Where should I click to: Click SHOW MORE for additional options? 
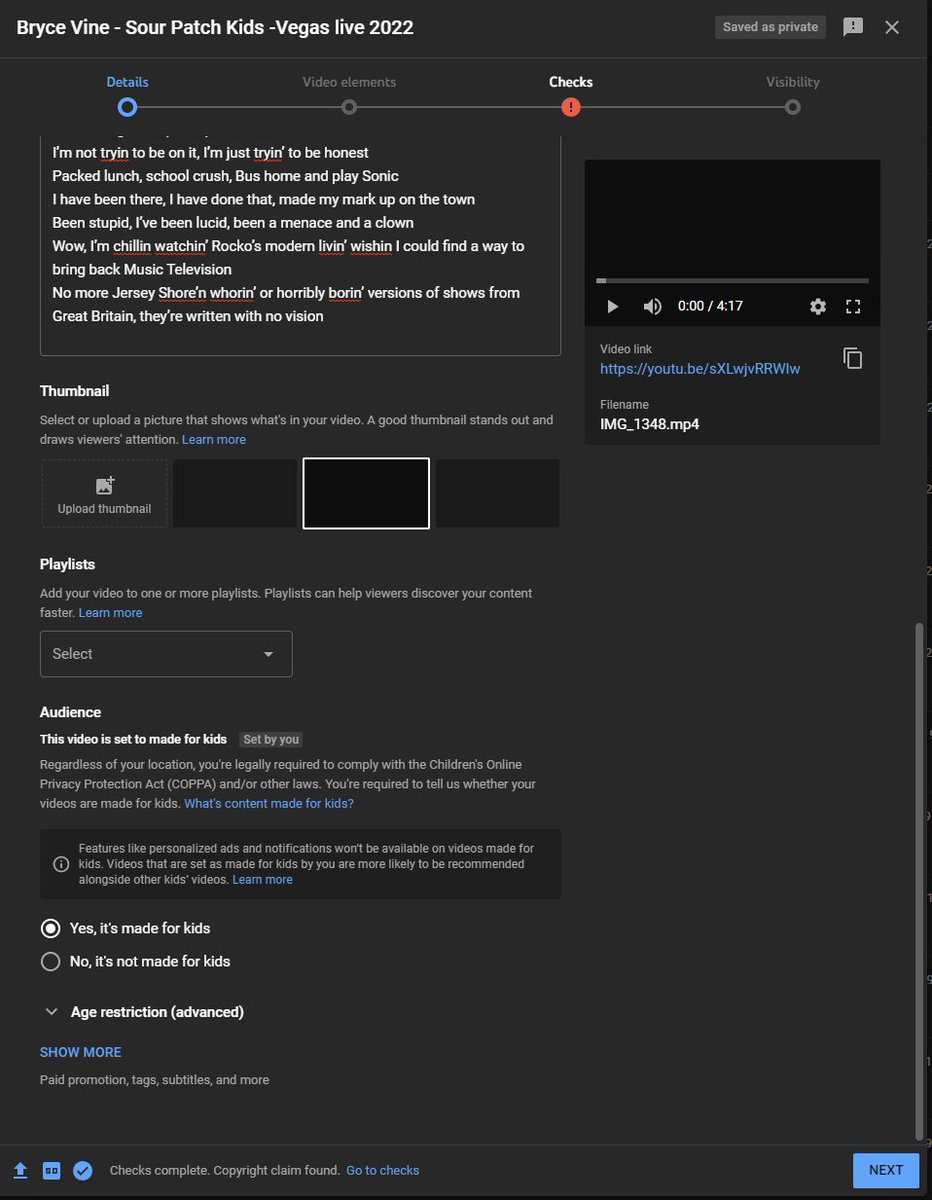coord(81,1052)
